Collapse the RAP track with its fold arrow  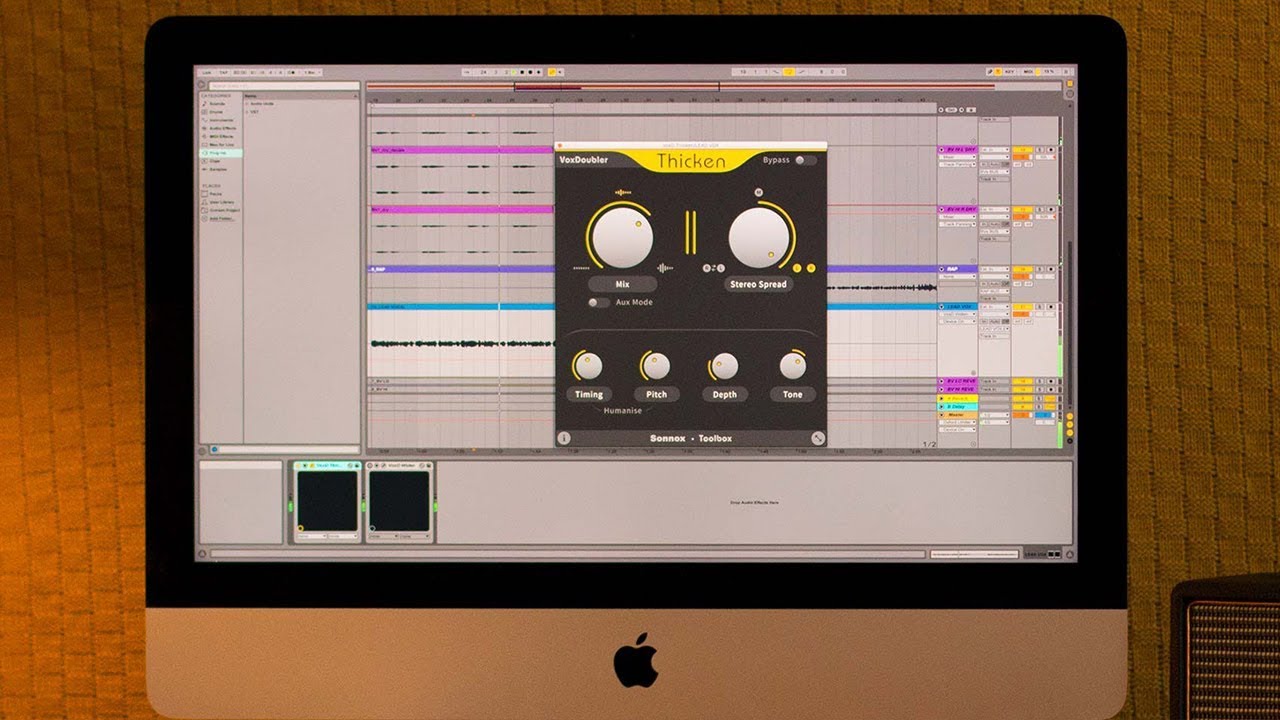pyautogui.click(x=941, y=269)
